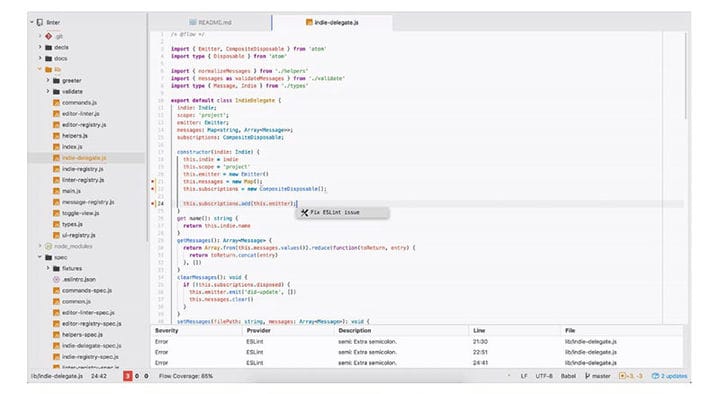Click the open lib folder icon
The width and height of the screenshot is (720, 394).
point(48,69)
